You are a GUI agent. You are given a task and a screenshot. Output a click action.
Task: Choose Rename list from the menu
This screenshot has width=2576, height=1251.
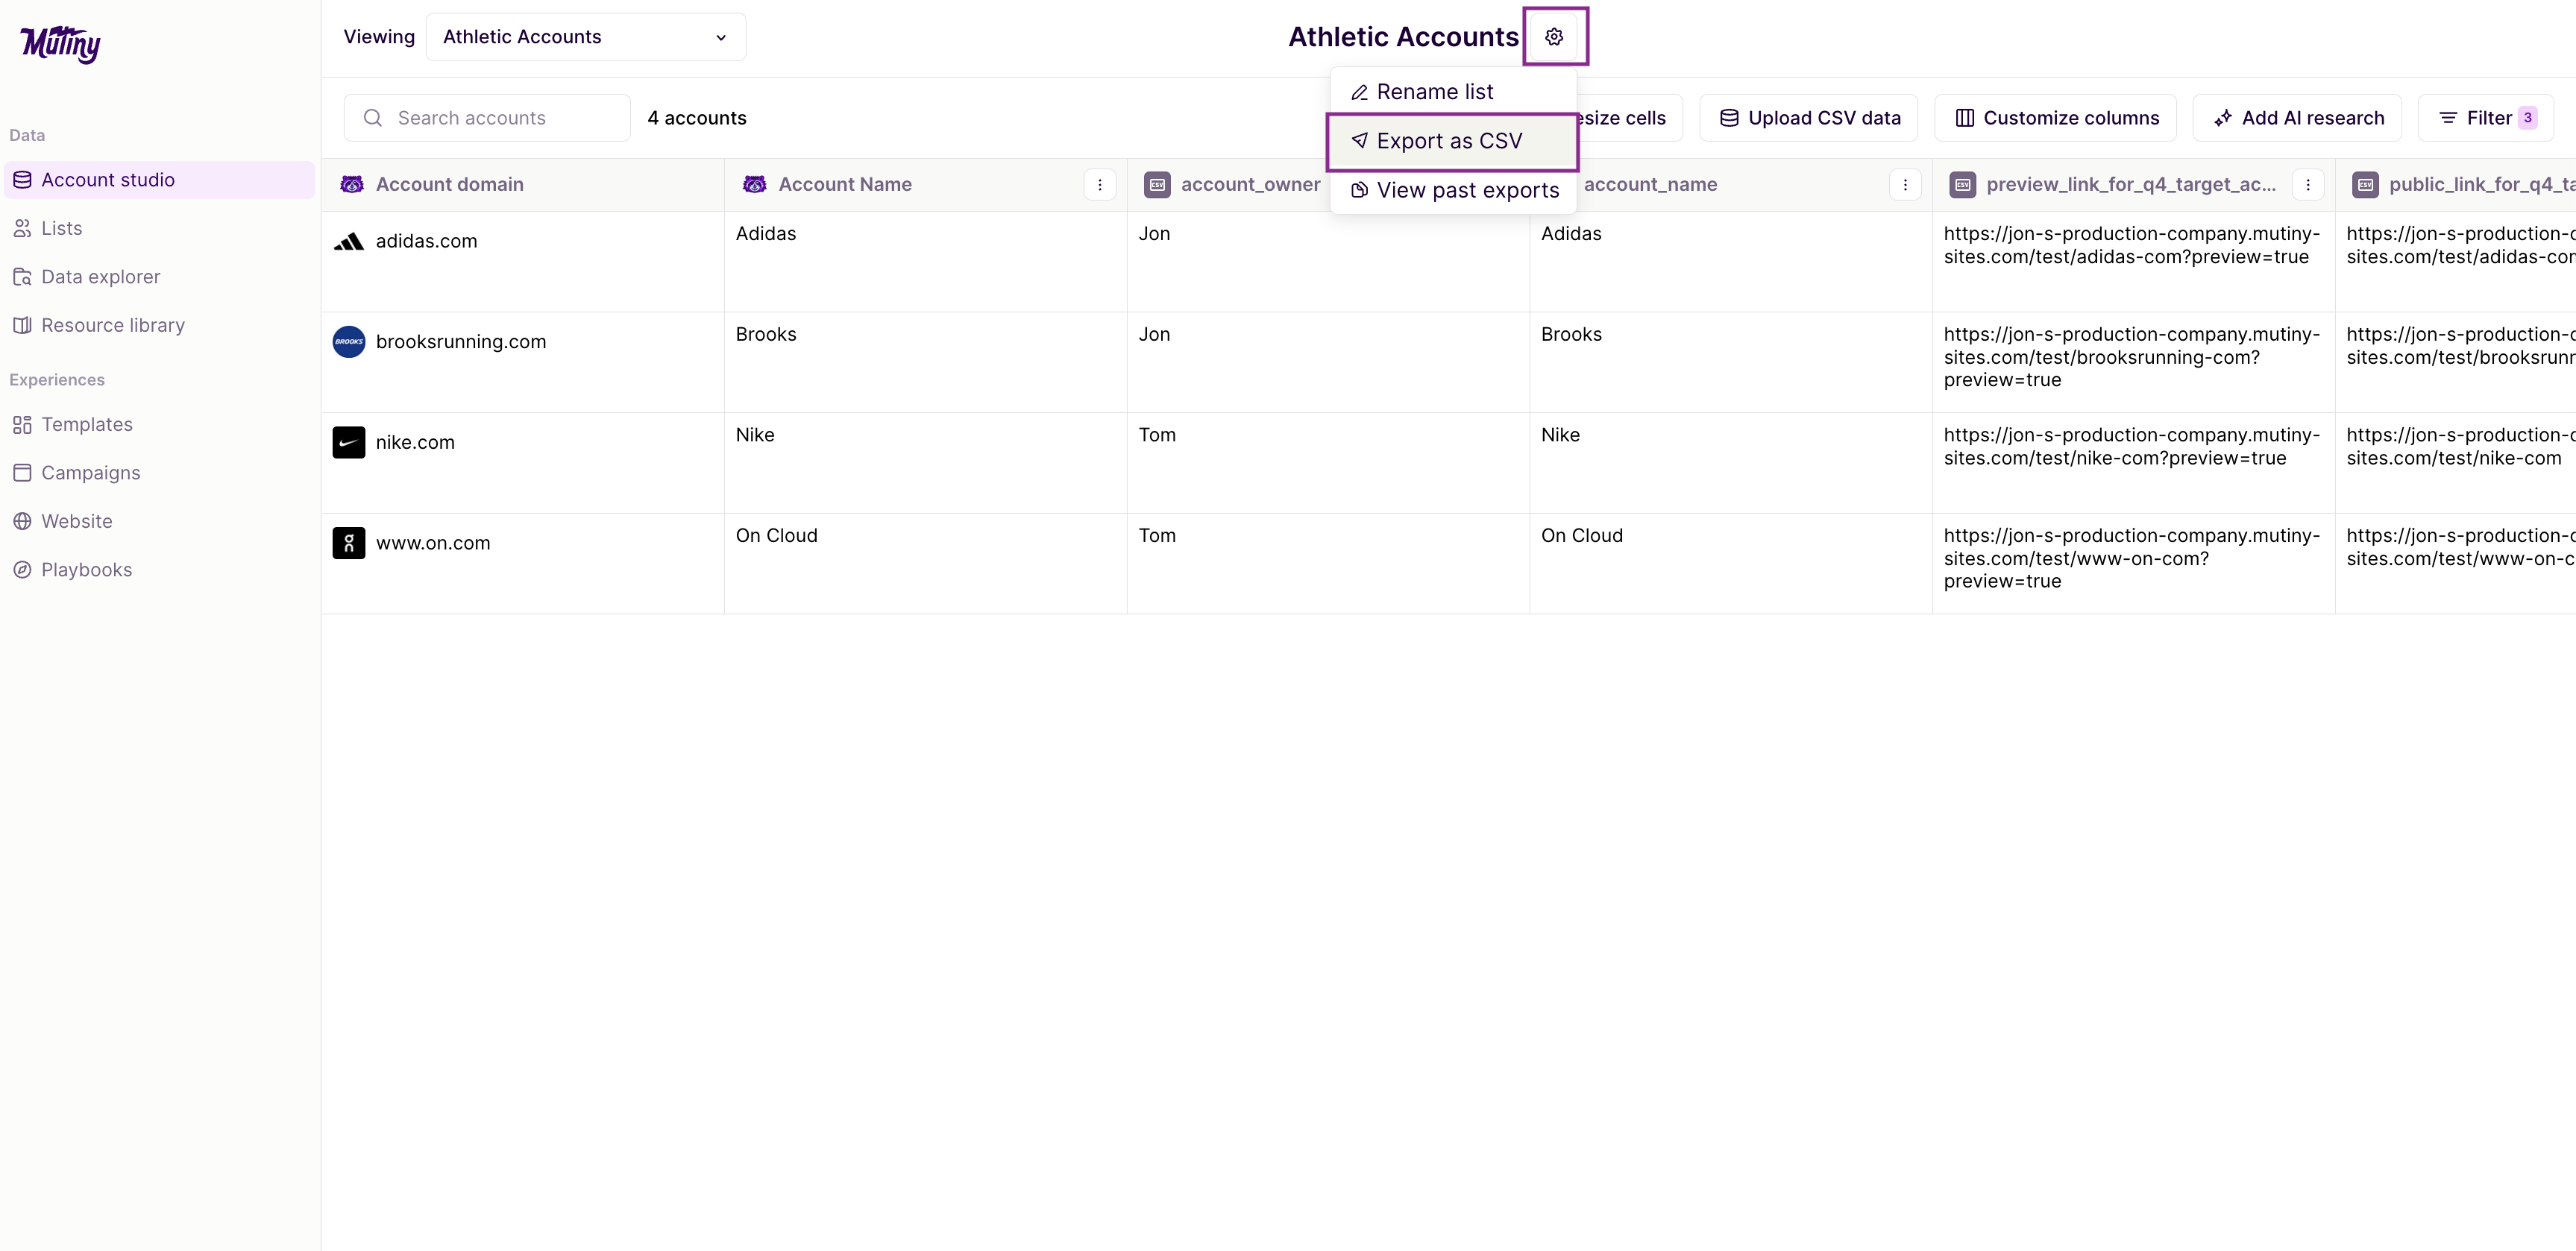click(1434, 91)
